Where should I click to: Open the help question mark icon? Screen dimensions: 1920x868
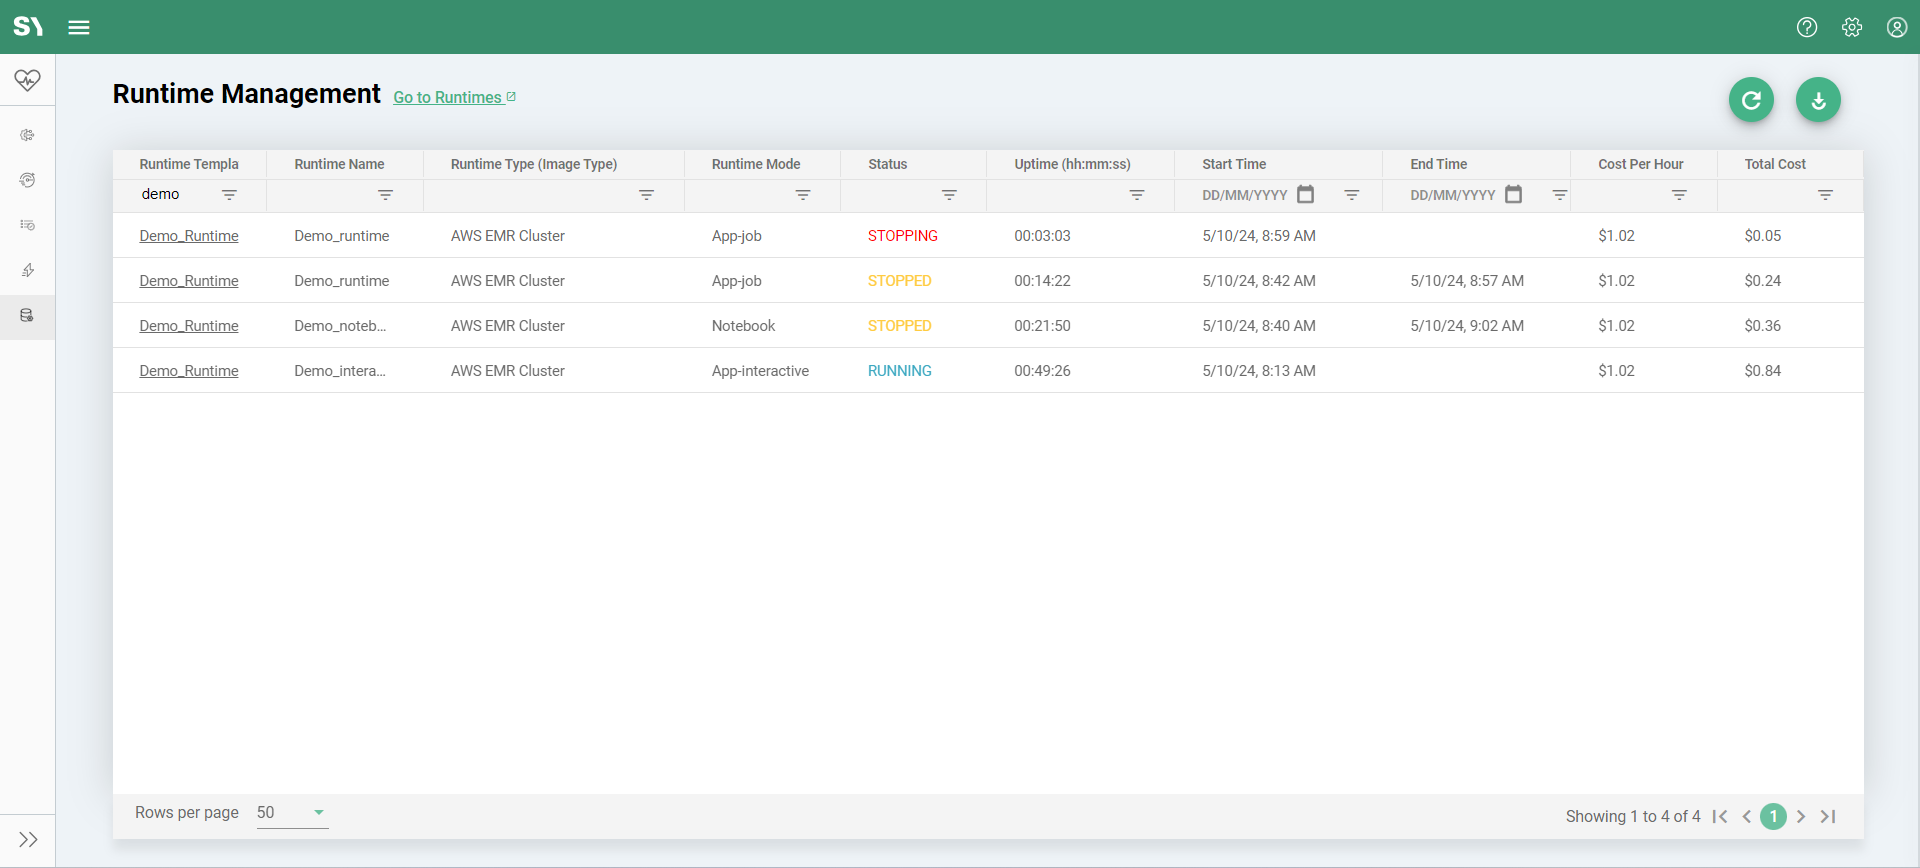click(1806, 27)
